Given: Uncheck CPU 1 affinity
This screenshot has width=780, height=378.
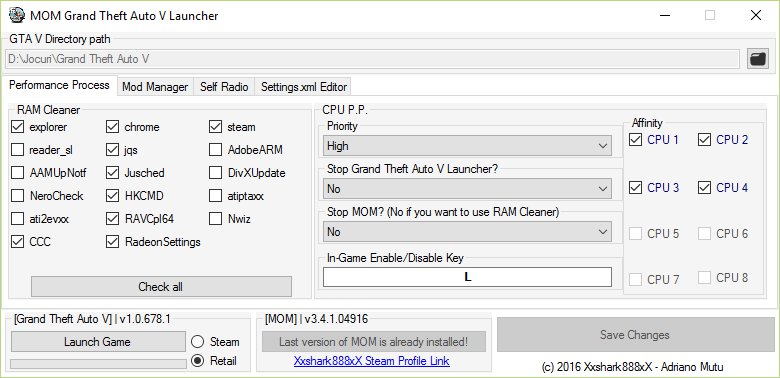Looking at the screenshot, I should pyautogui.click(x=635, y=140).
